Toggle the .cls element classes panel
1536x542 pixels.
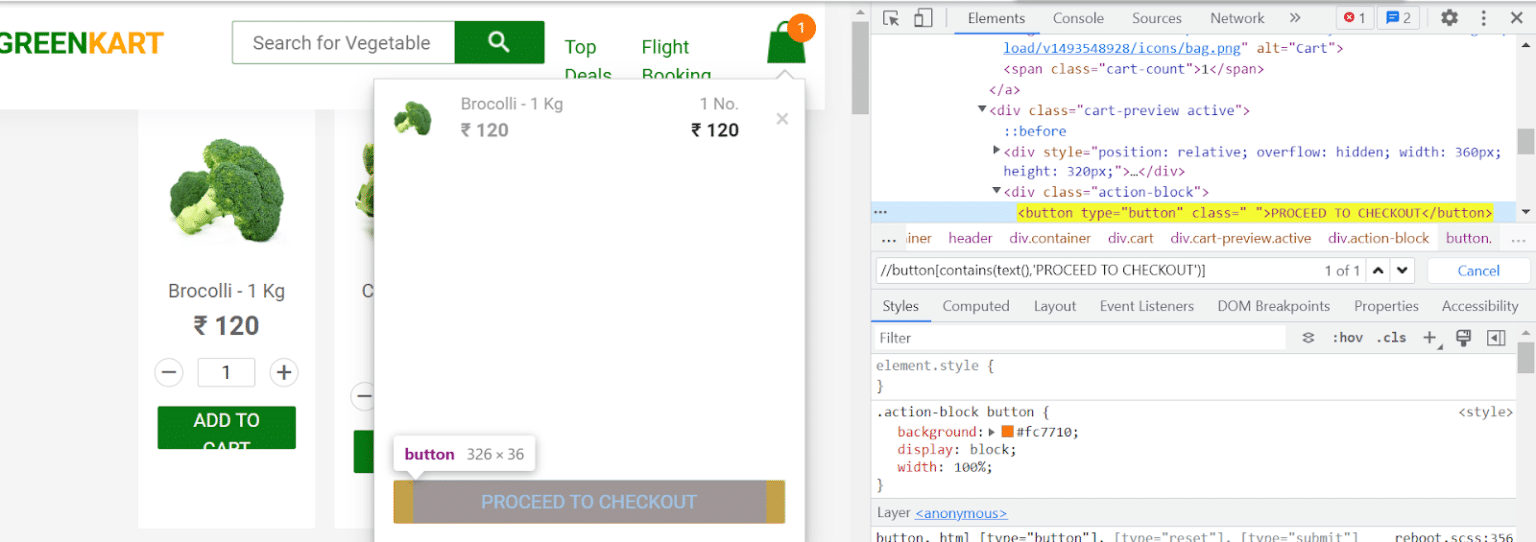[1391, 338]
